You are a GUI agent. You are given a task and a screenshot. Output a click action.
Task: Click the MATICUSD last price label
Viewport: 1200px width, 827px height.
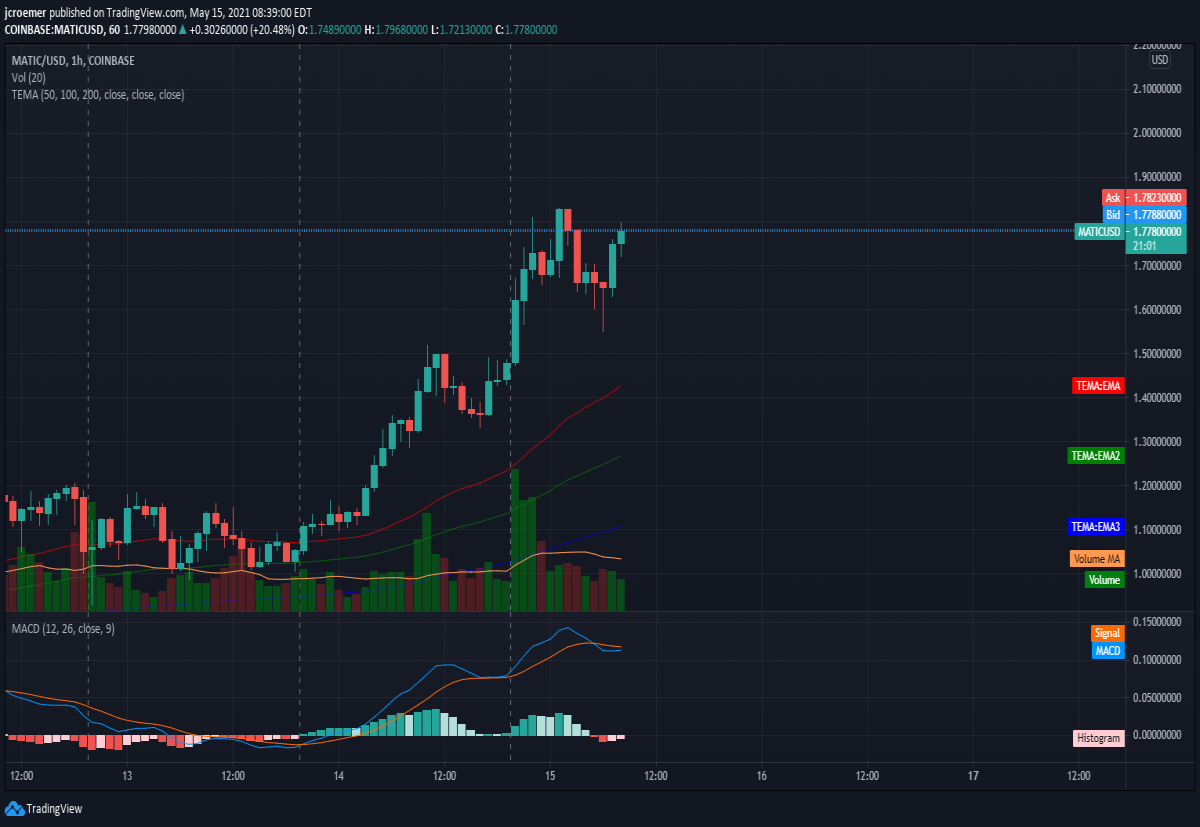1099,232
